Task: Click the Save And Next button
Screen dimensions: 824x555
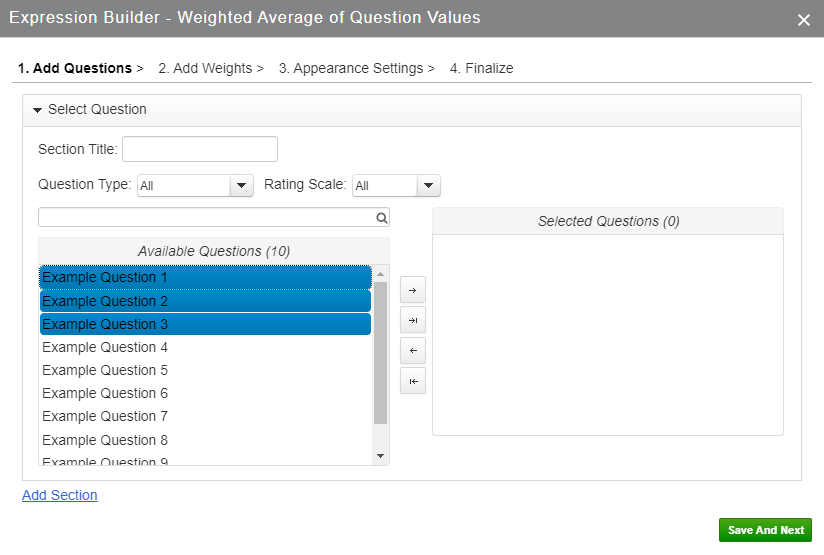Action: [x=765, y=530]
